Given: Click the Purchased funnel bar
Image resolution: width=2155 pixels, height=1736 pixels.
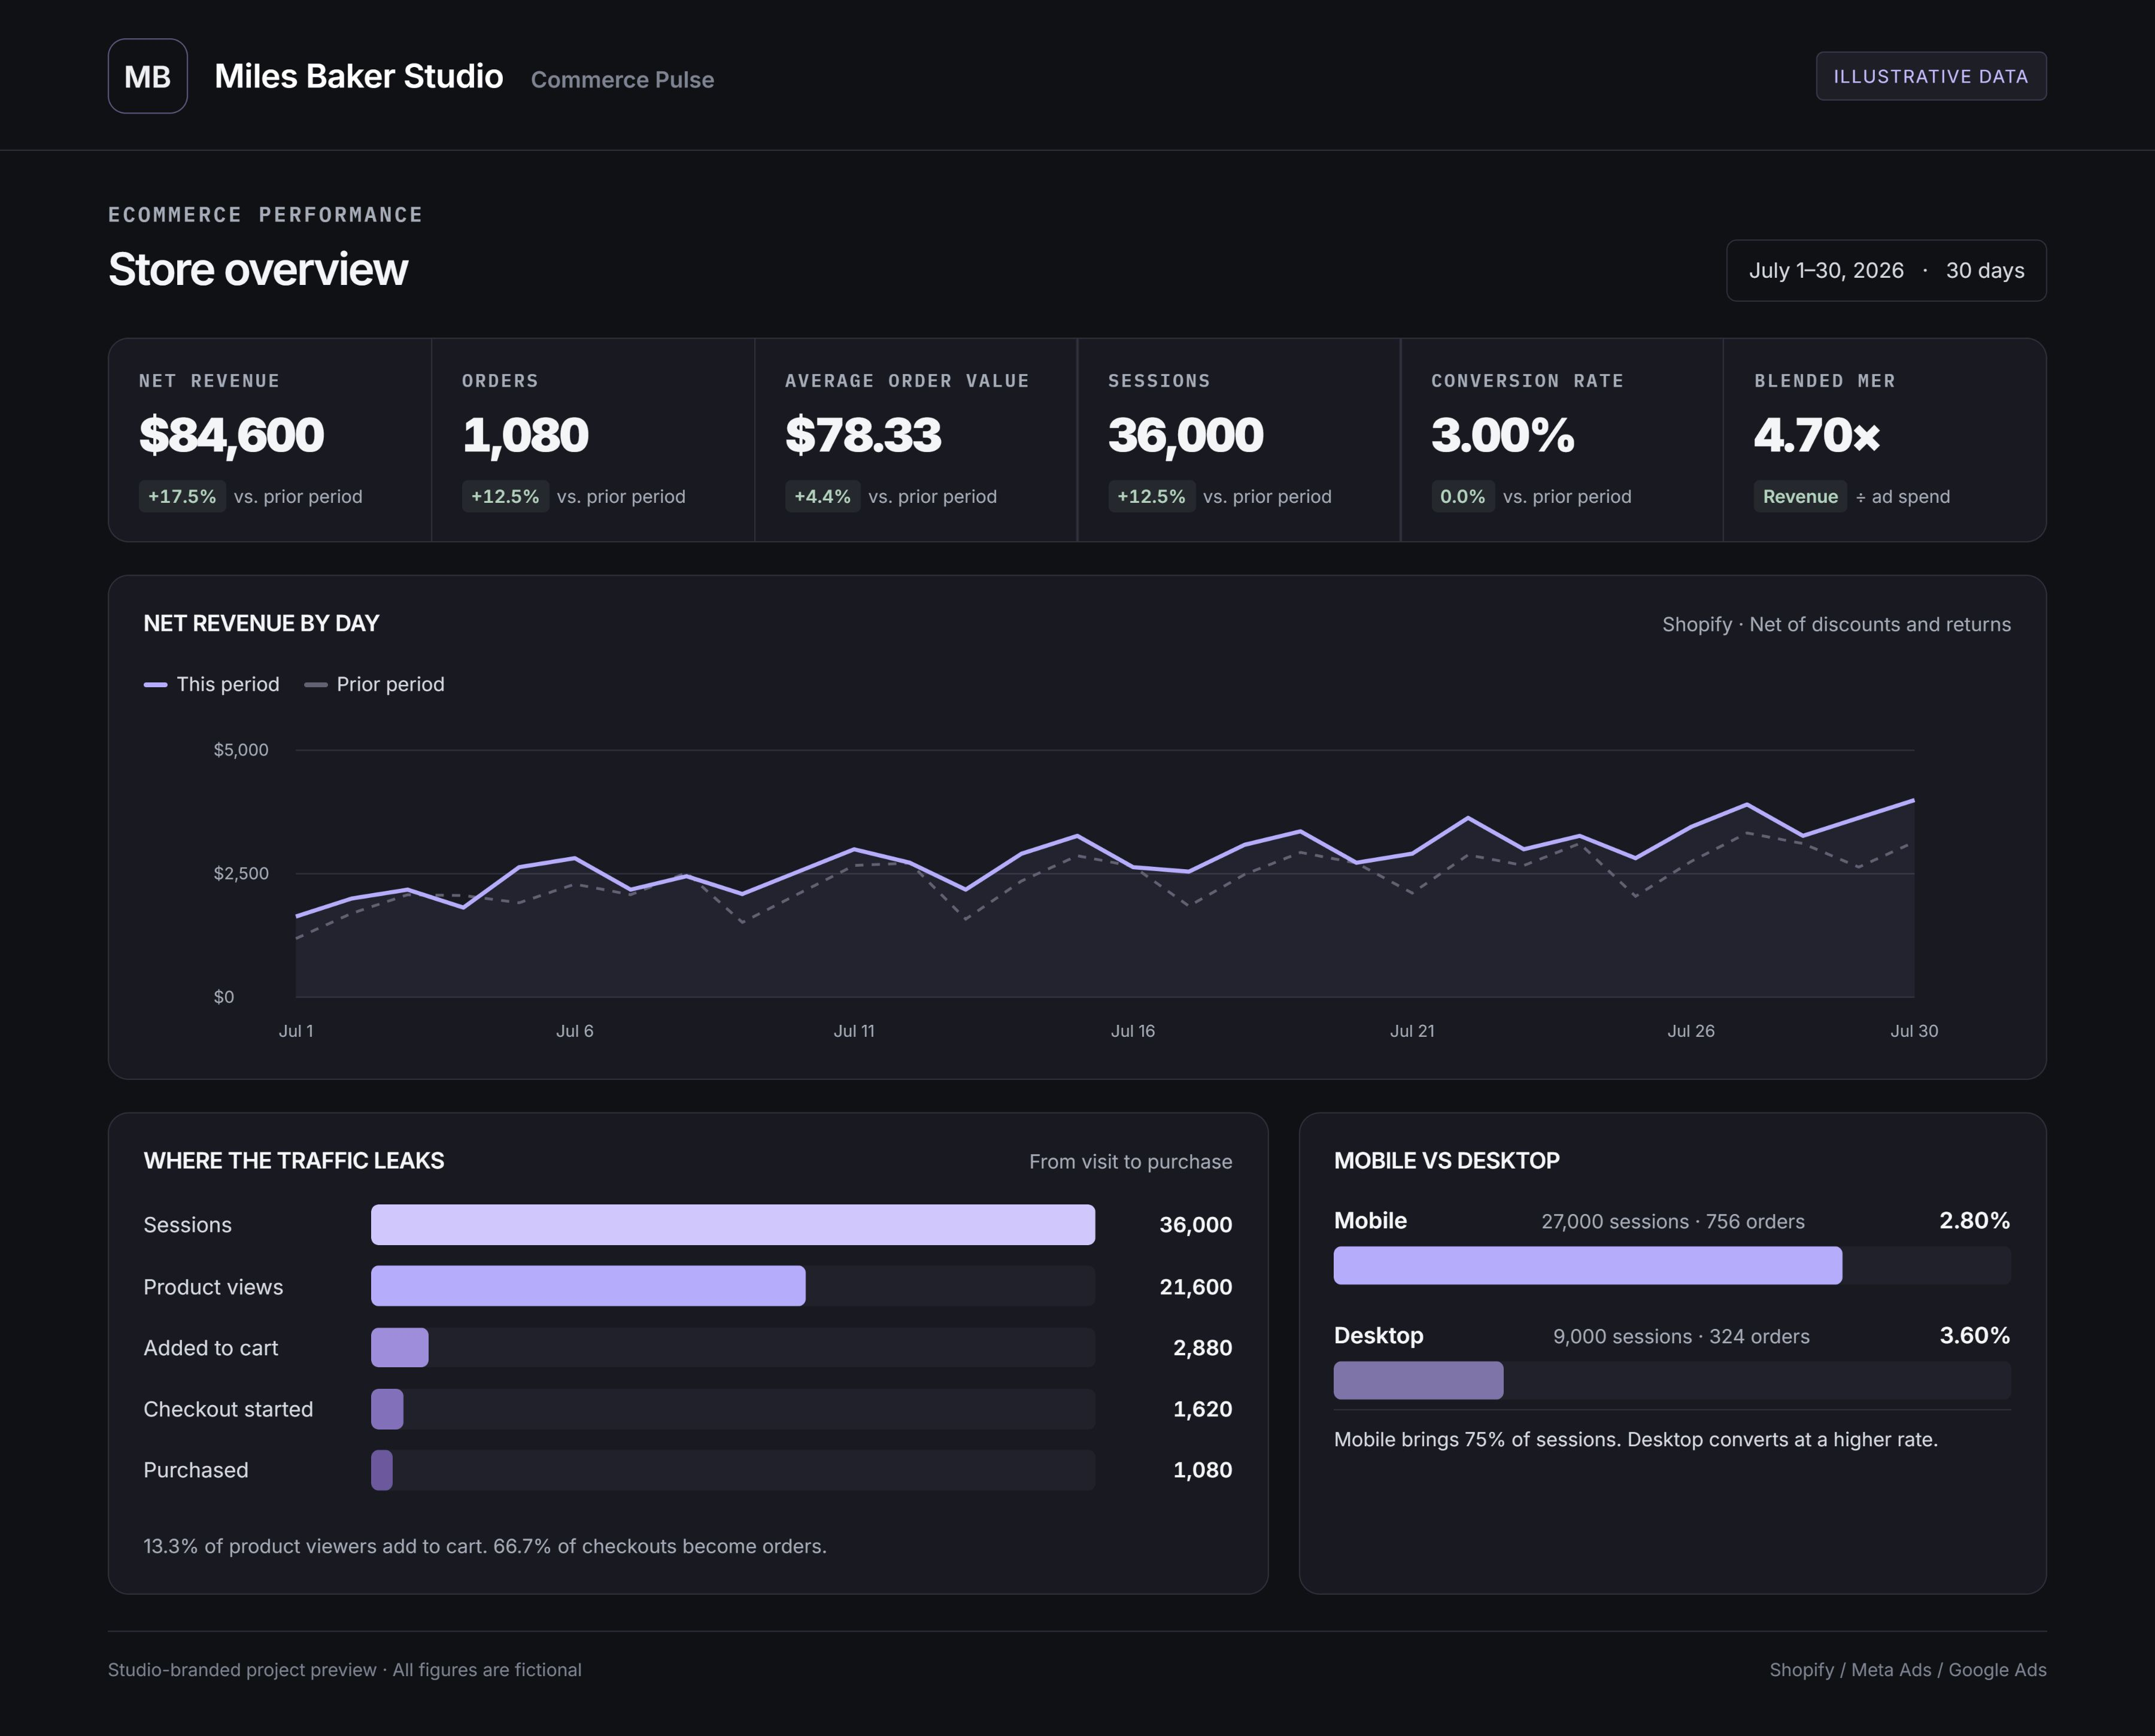Looking at the screenshot, I should pos(382,1470).
